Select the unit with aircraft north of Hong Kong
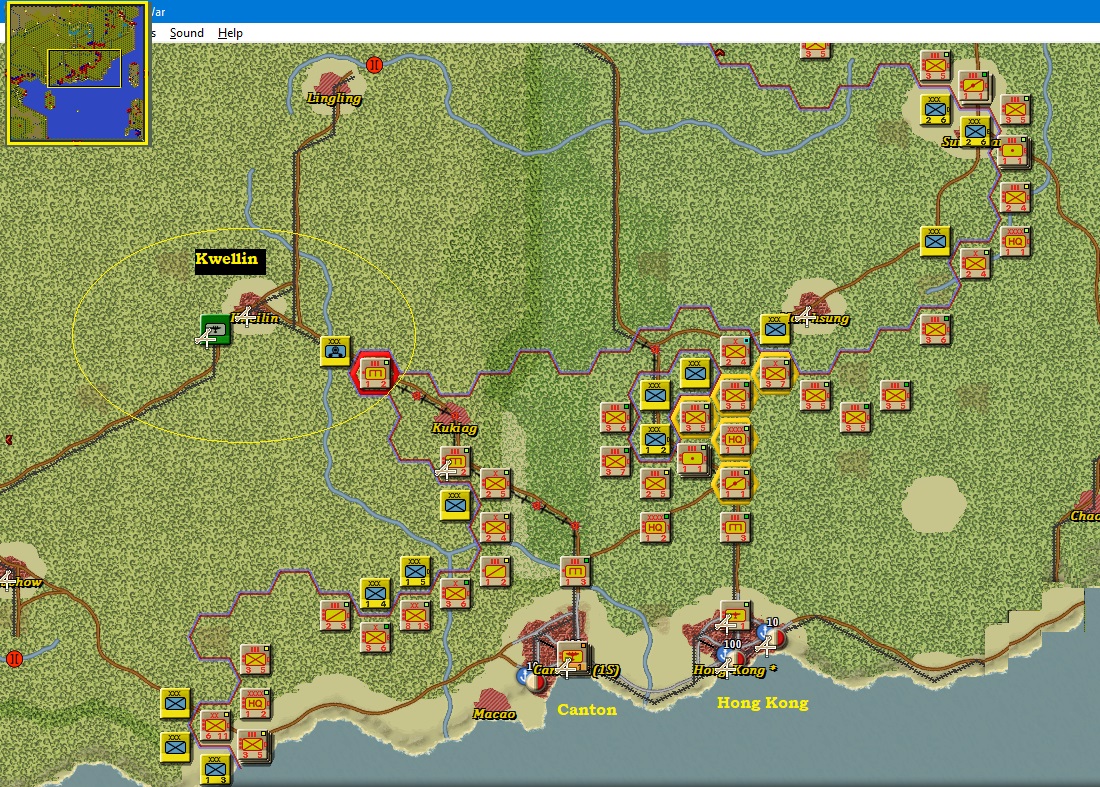 tap(735, 615)
